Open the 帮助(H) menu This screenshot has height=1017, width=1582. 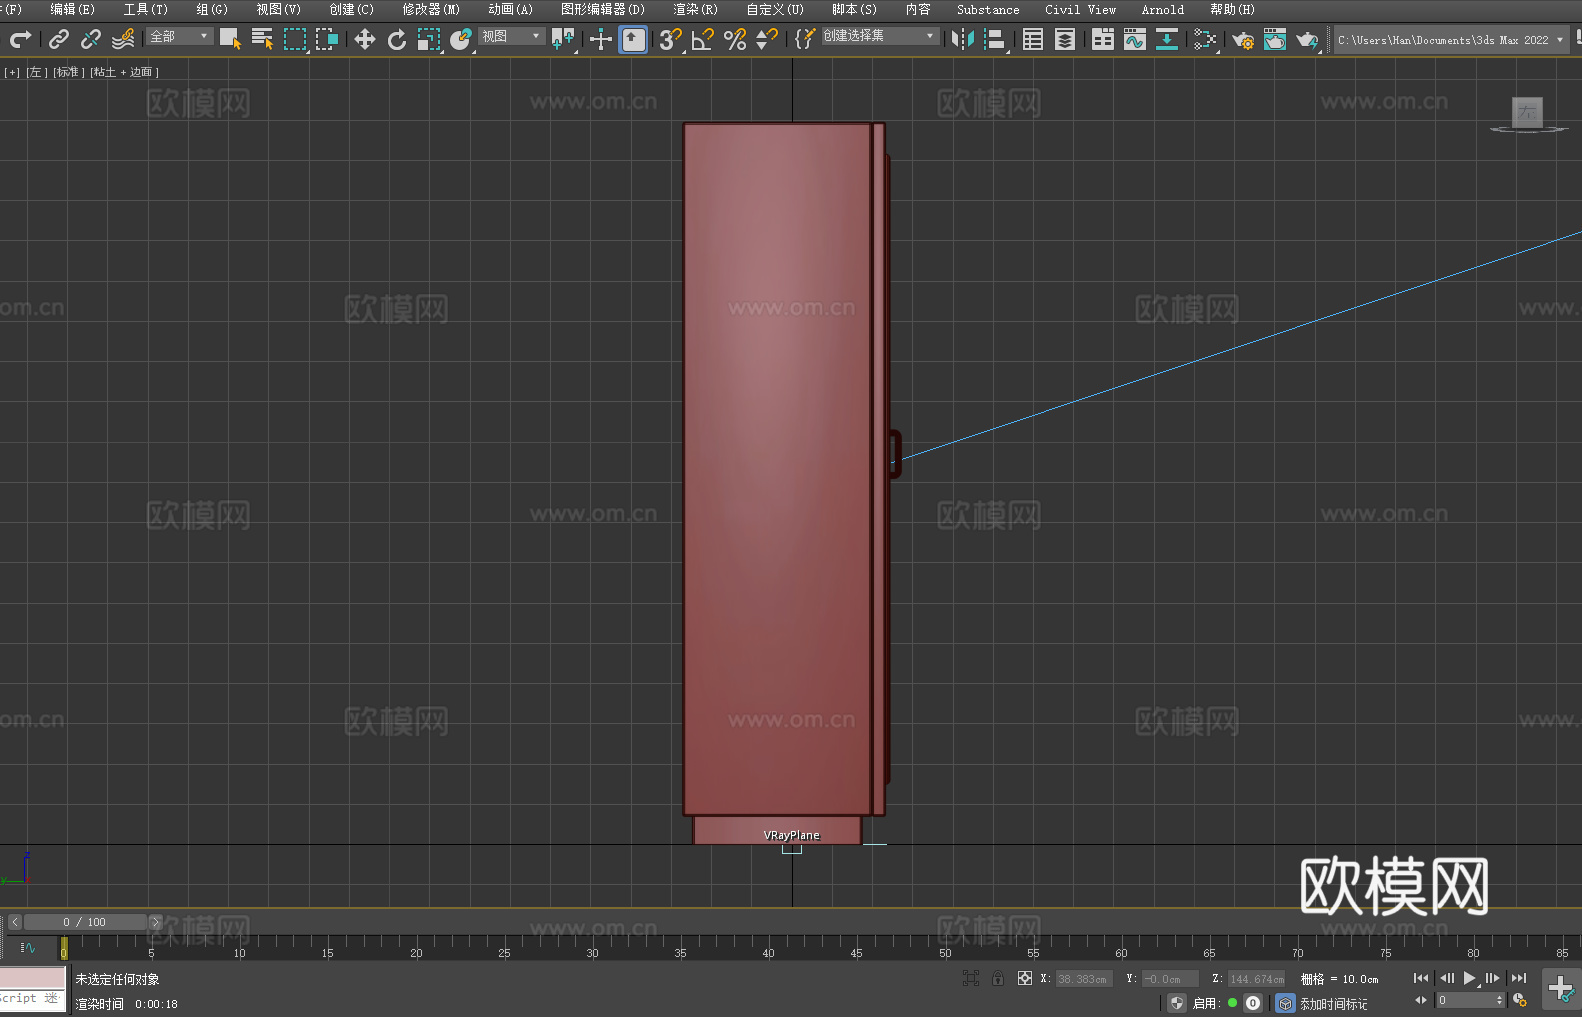pyautogui.click(x=1232, y=9)
